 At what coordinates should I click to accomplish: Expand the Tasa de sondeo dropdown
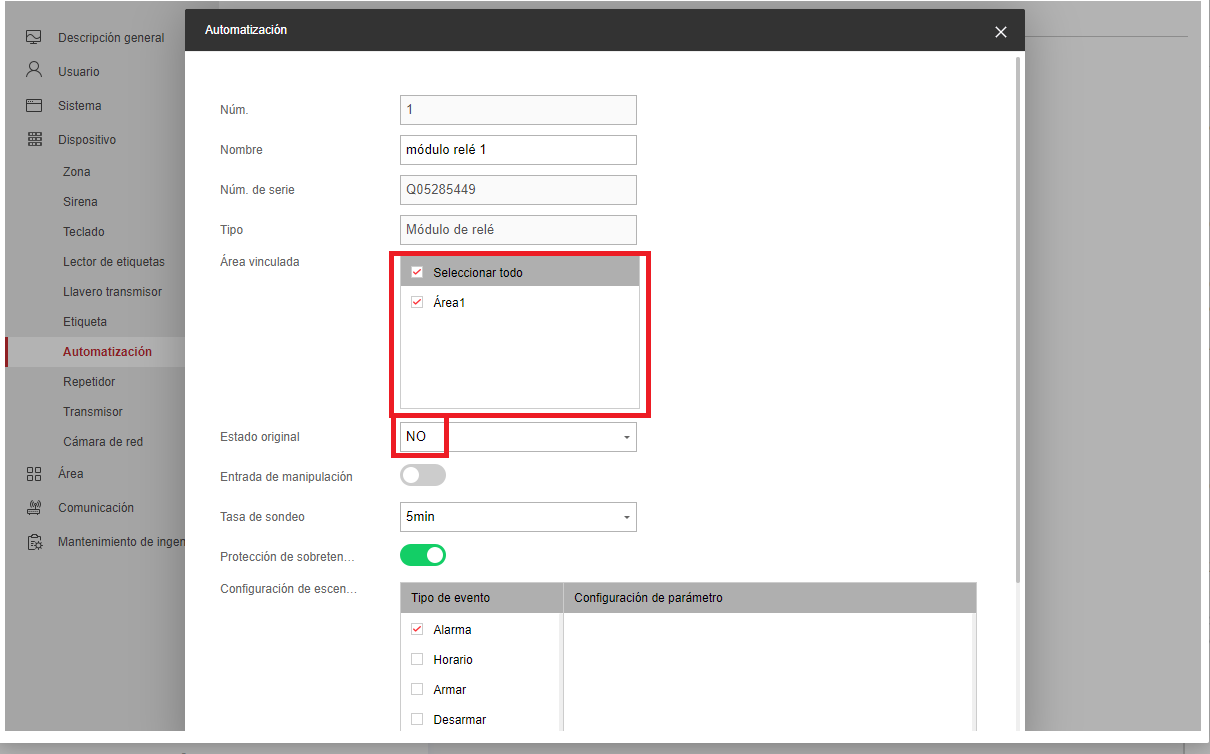click(x=518, y=517)
